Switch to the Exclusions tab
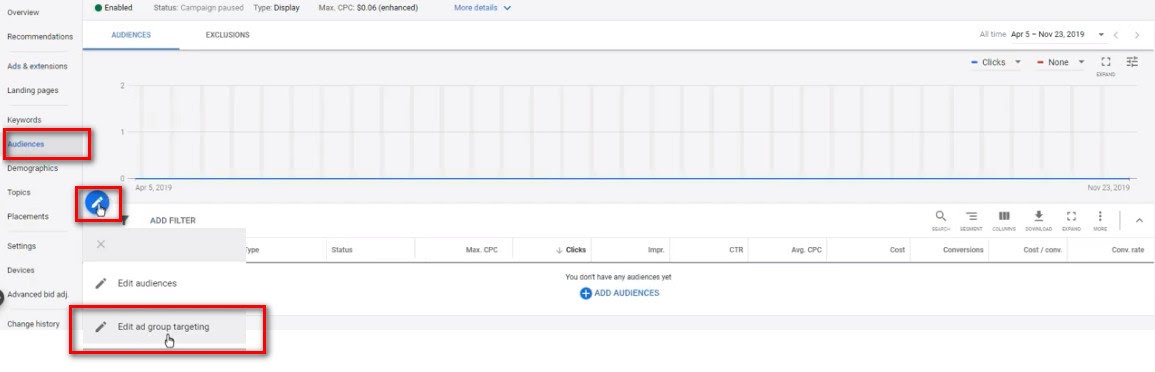This screenshot has height=372, width=1155. (x=227, y=35)
